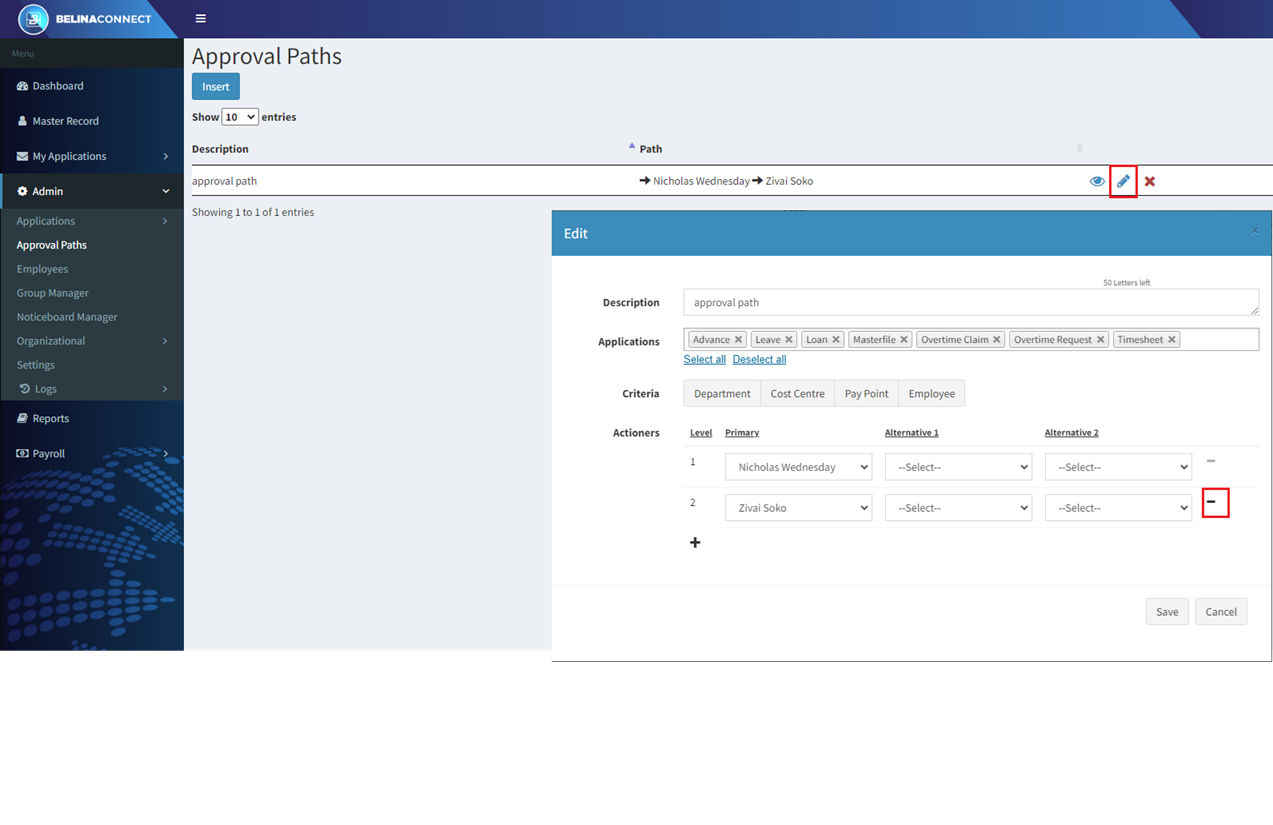1273x825 pixels.
Task: Select Approval Paths in sidebar
Action: (x=52, y=245)
